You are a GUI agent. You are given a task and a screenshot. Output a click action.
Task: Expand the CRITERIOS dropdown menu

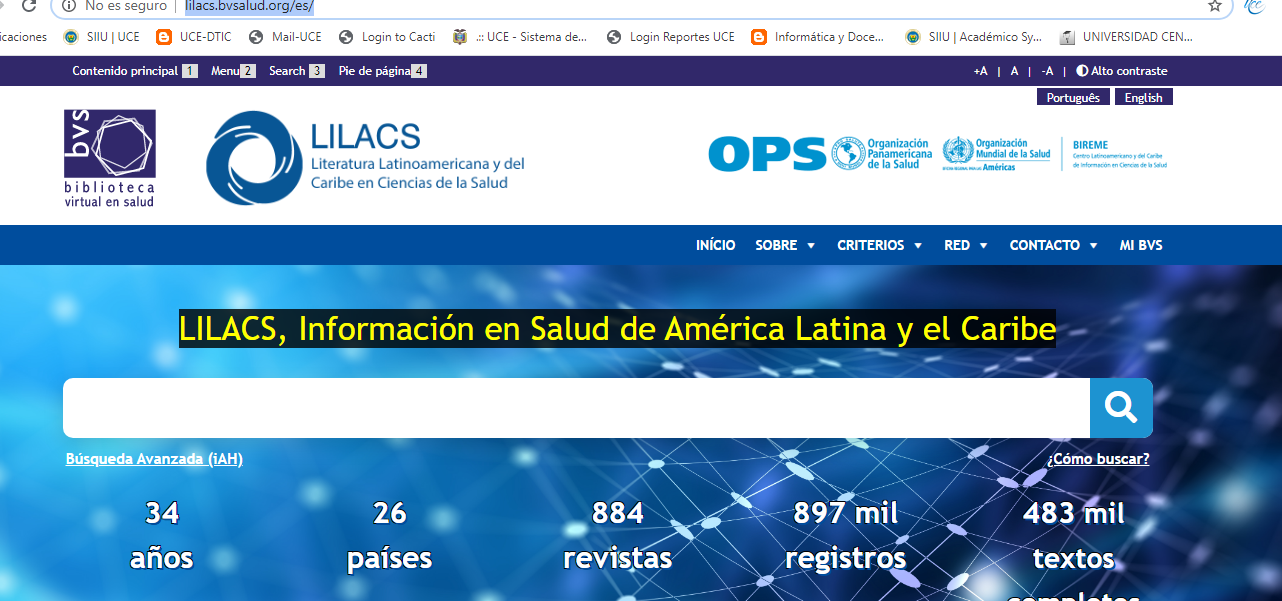coord(880,245)
